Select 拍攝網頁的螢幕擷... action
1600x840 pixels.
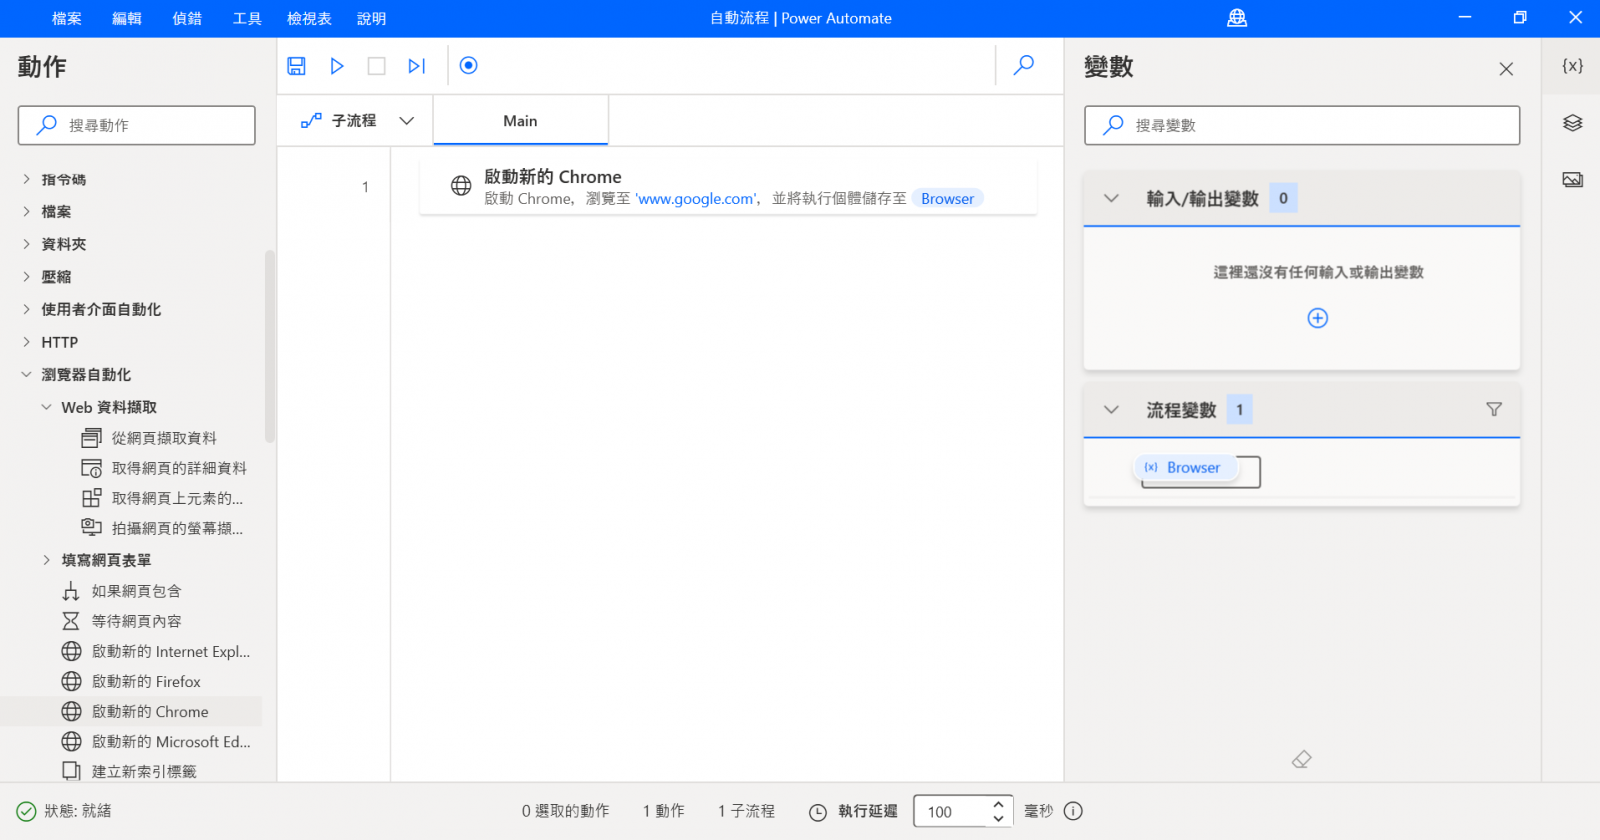pyautogui.click(x=163, y=528)
